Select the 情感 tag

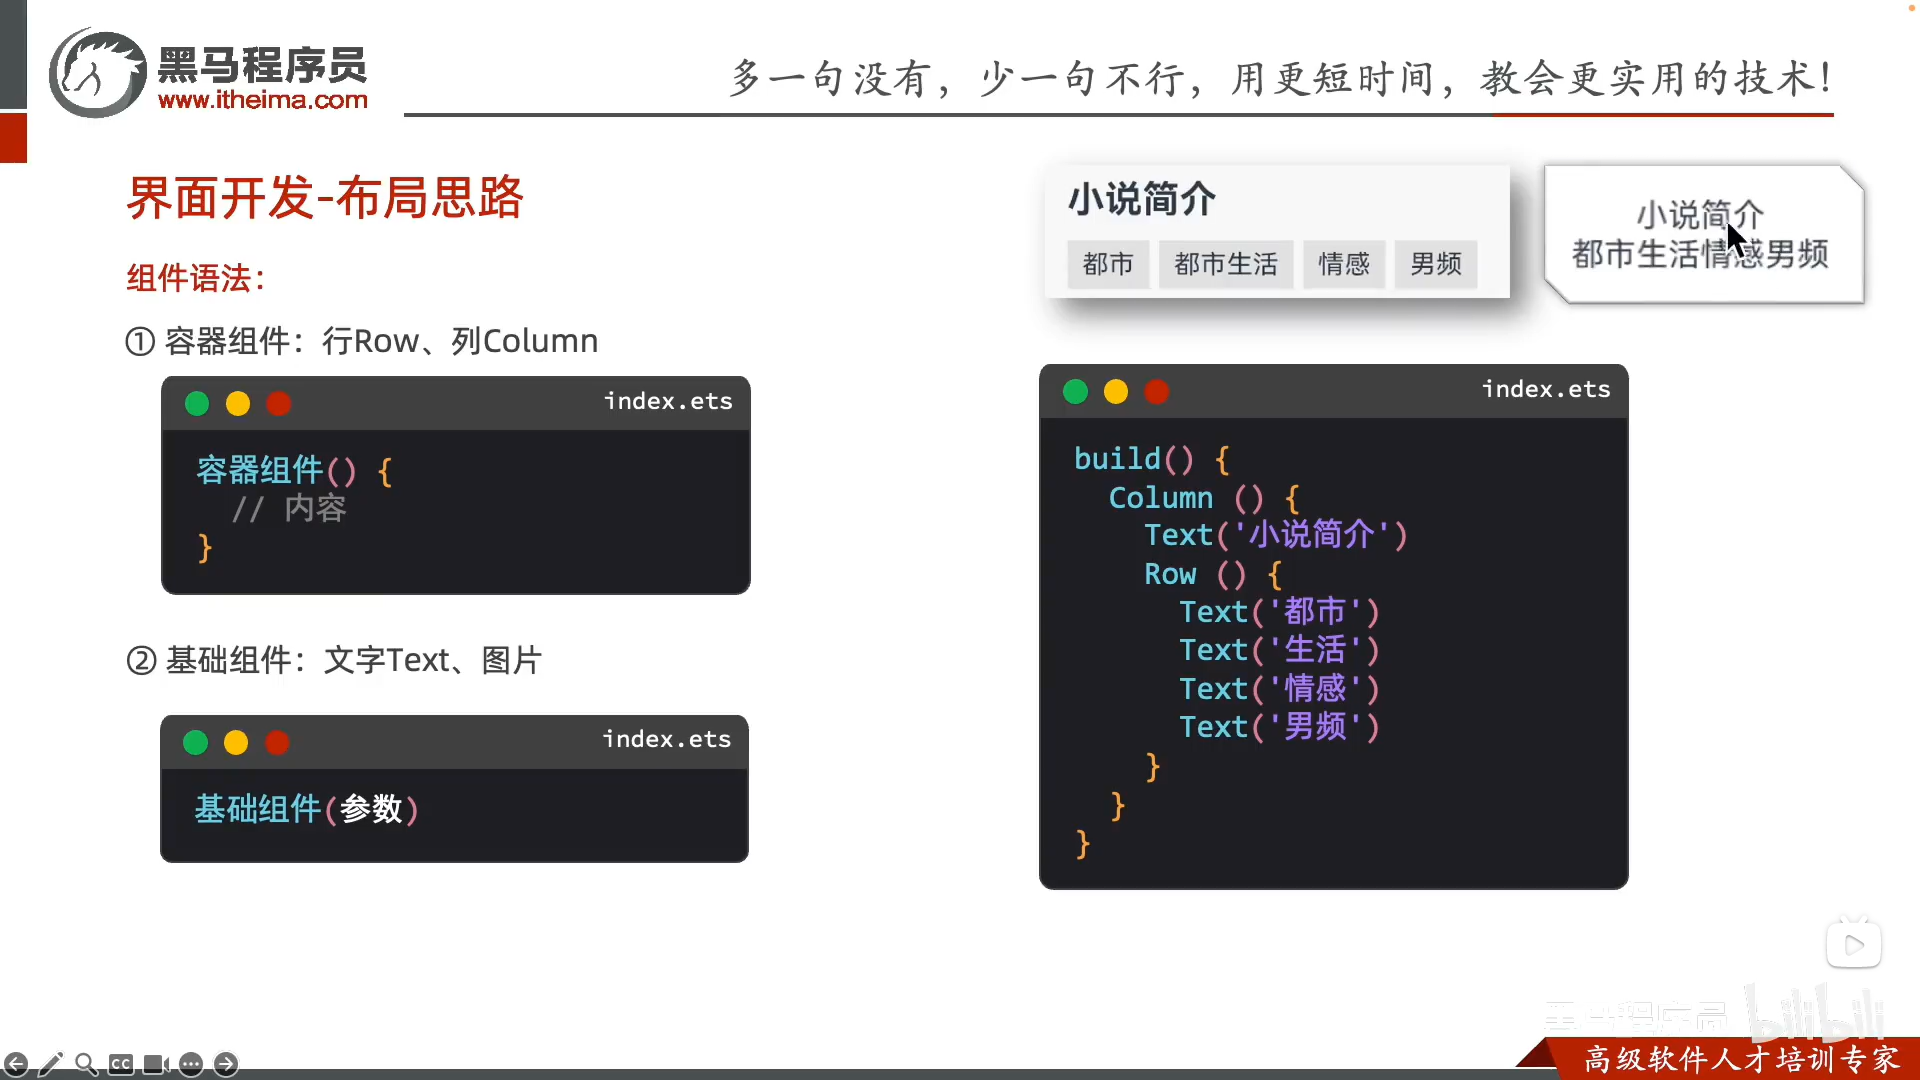[x=1344, y=264]
